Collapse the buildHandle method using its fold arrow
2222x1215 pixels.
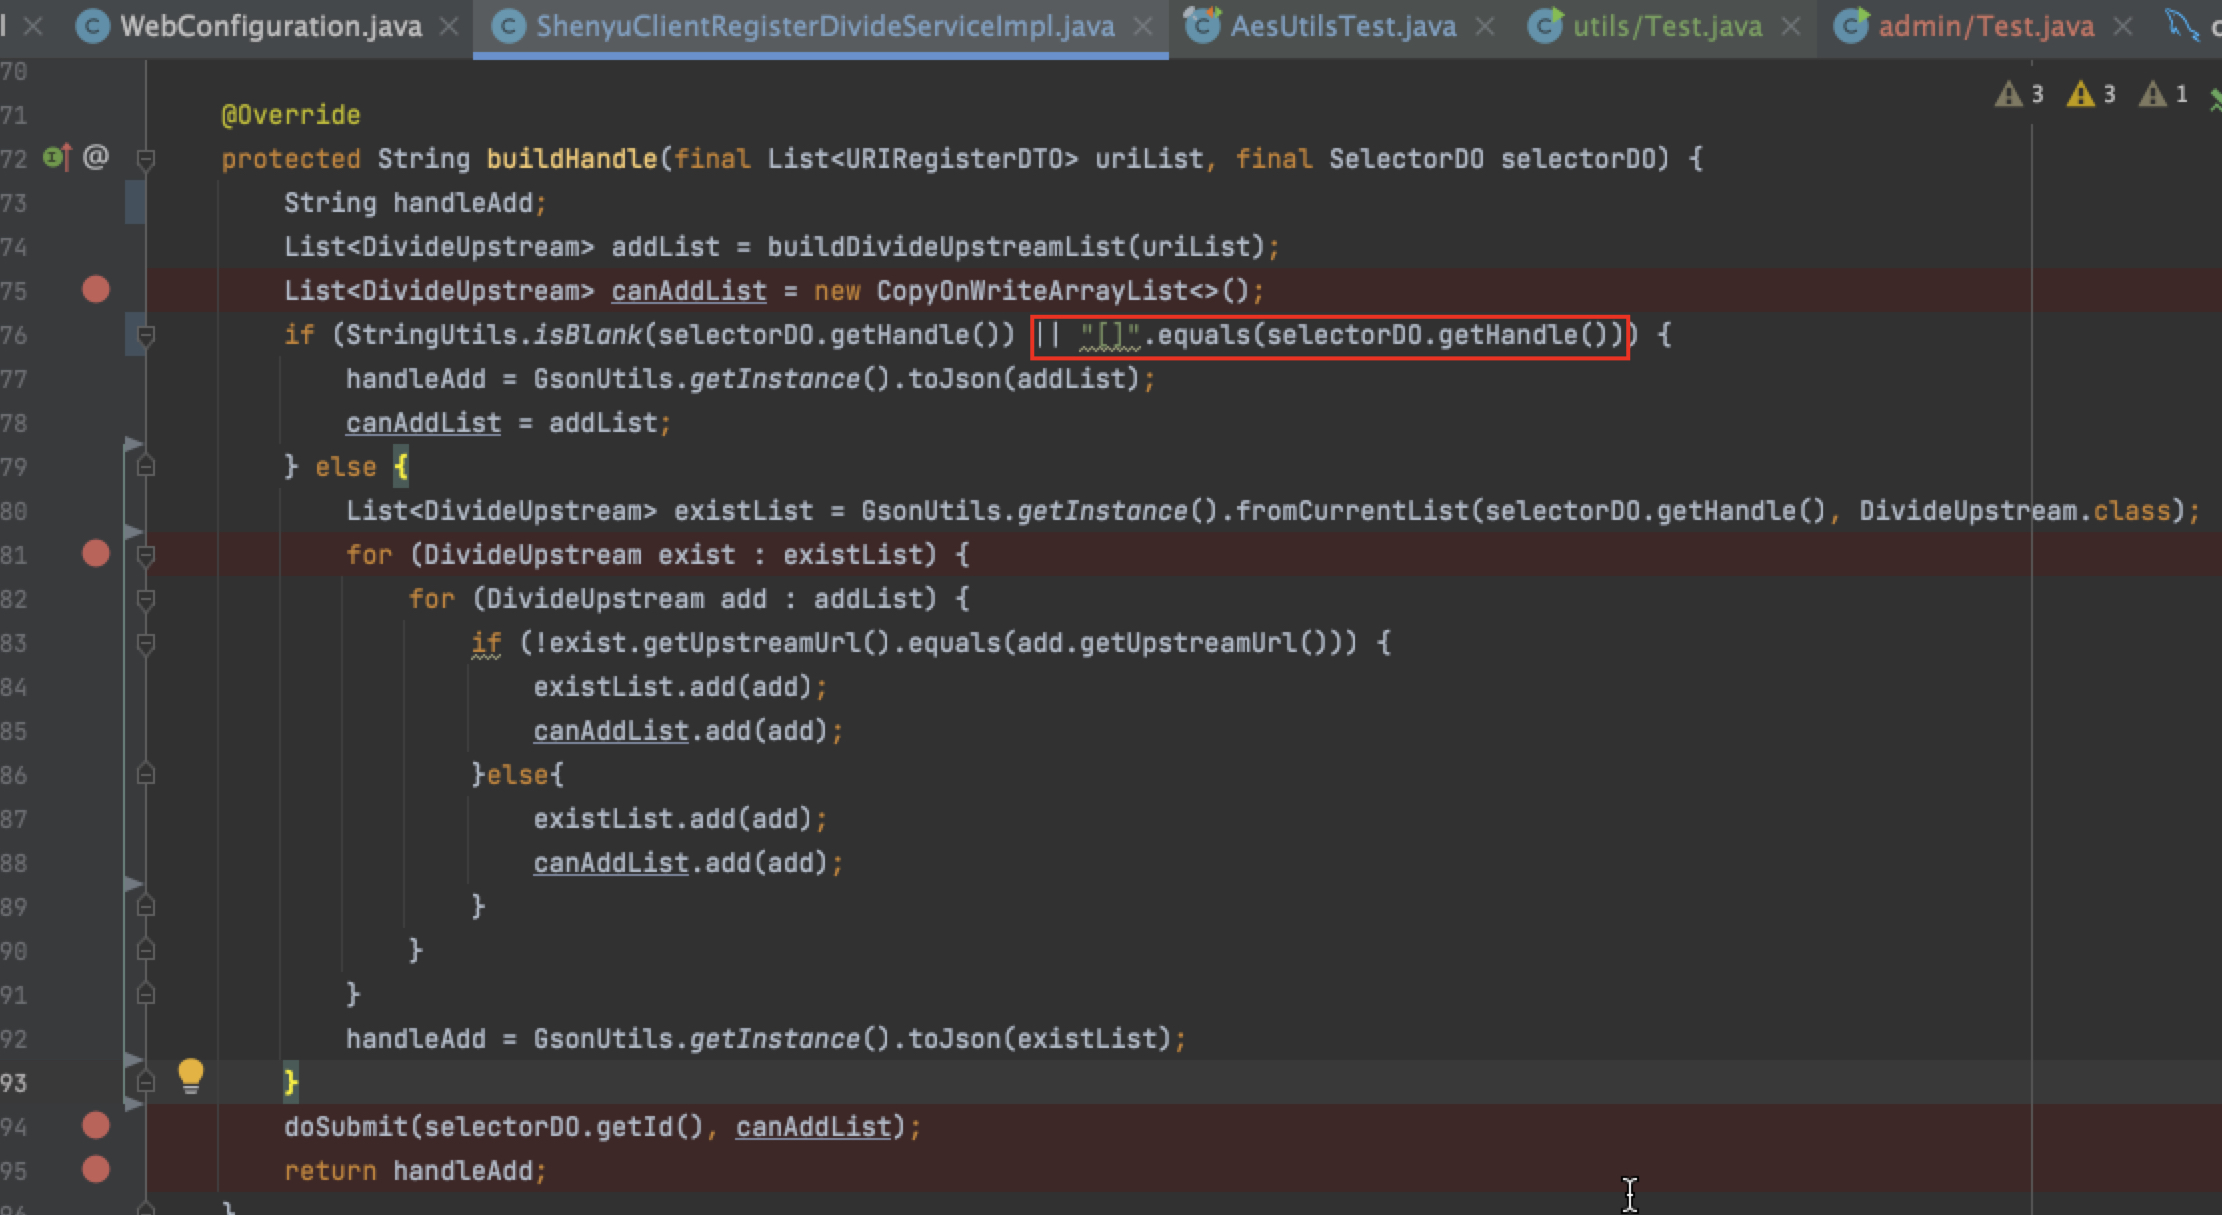(146, 157)
